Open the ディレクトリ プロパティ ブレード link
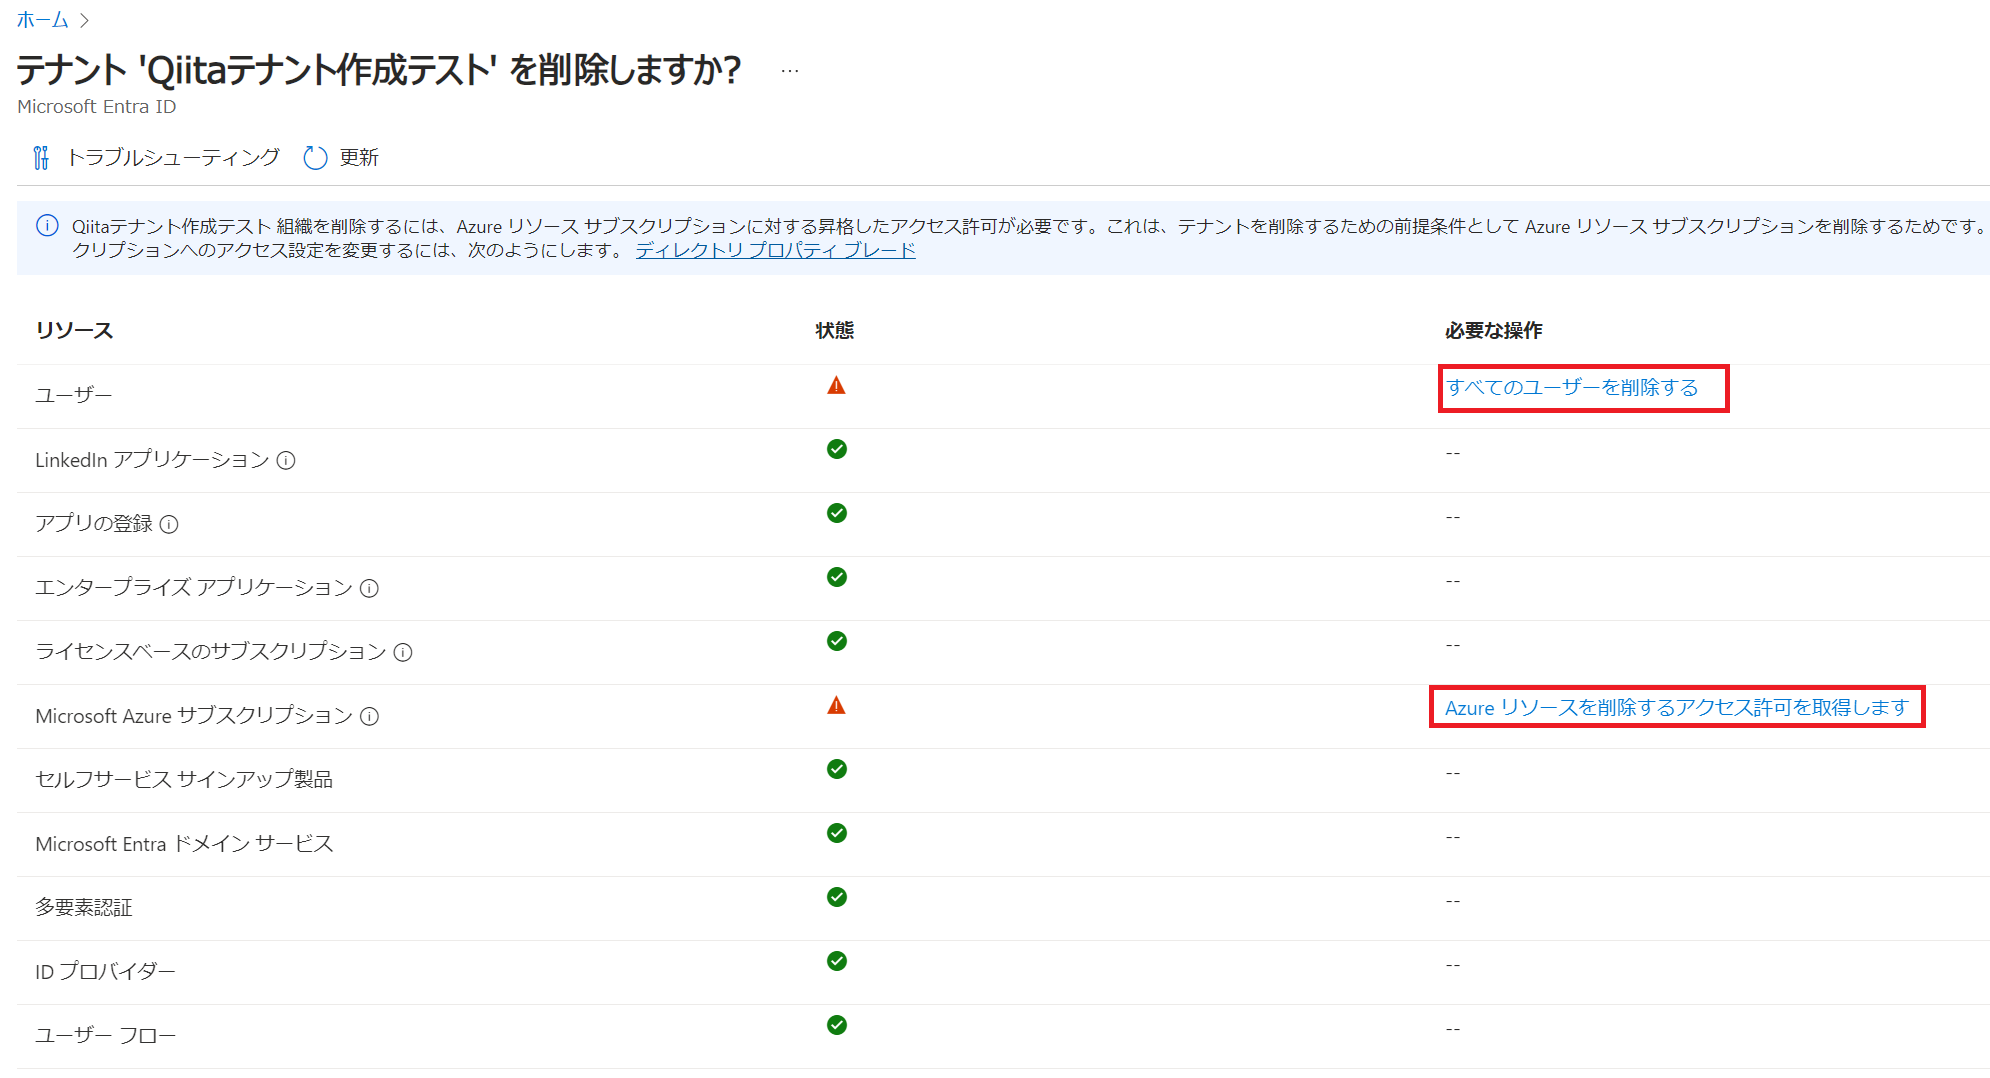Image resolution: width=1990 pixels, height=1078 pixels. (x=775, y=250)
